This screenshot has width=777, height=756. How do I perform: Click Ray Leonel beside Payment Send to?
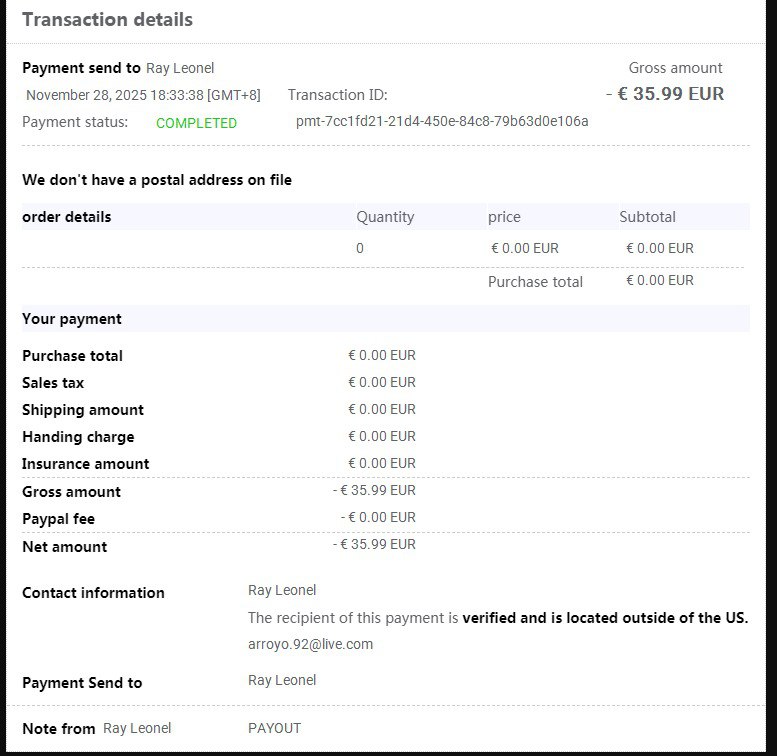pyautogui.click(x=282, y=680)
